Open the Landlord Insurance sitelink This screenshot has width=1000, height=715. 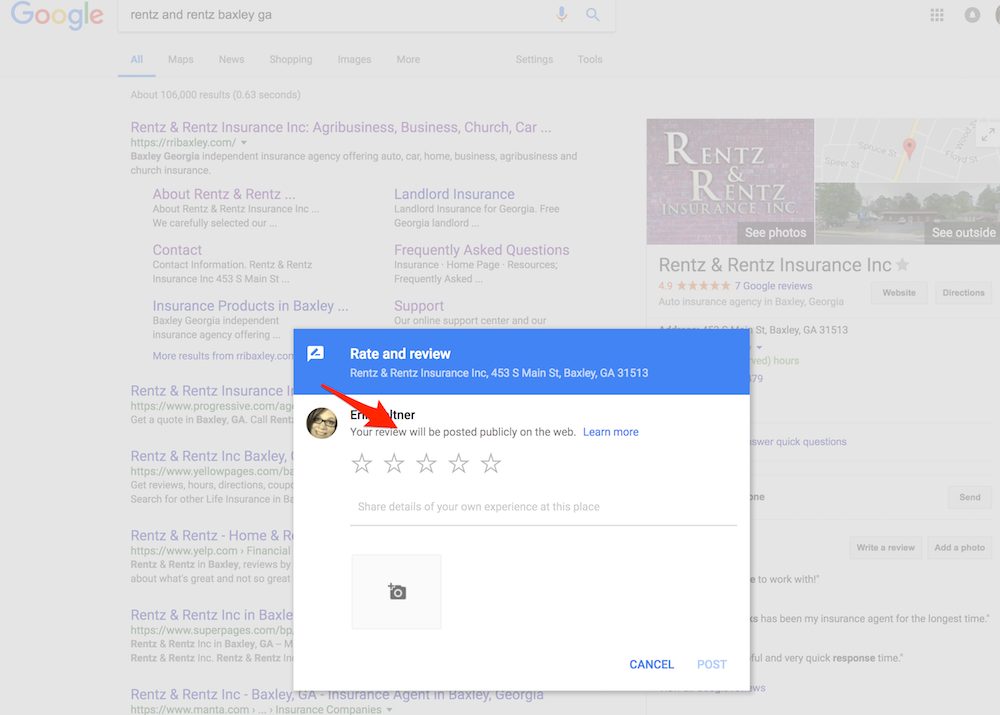[x=454, y=195]
